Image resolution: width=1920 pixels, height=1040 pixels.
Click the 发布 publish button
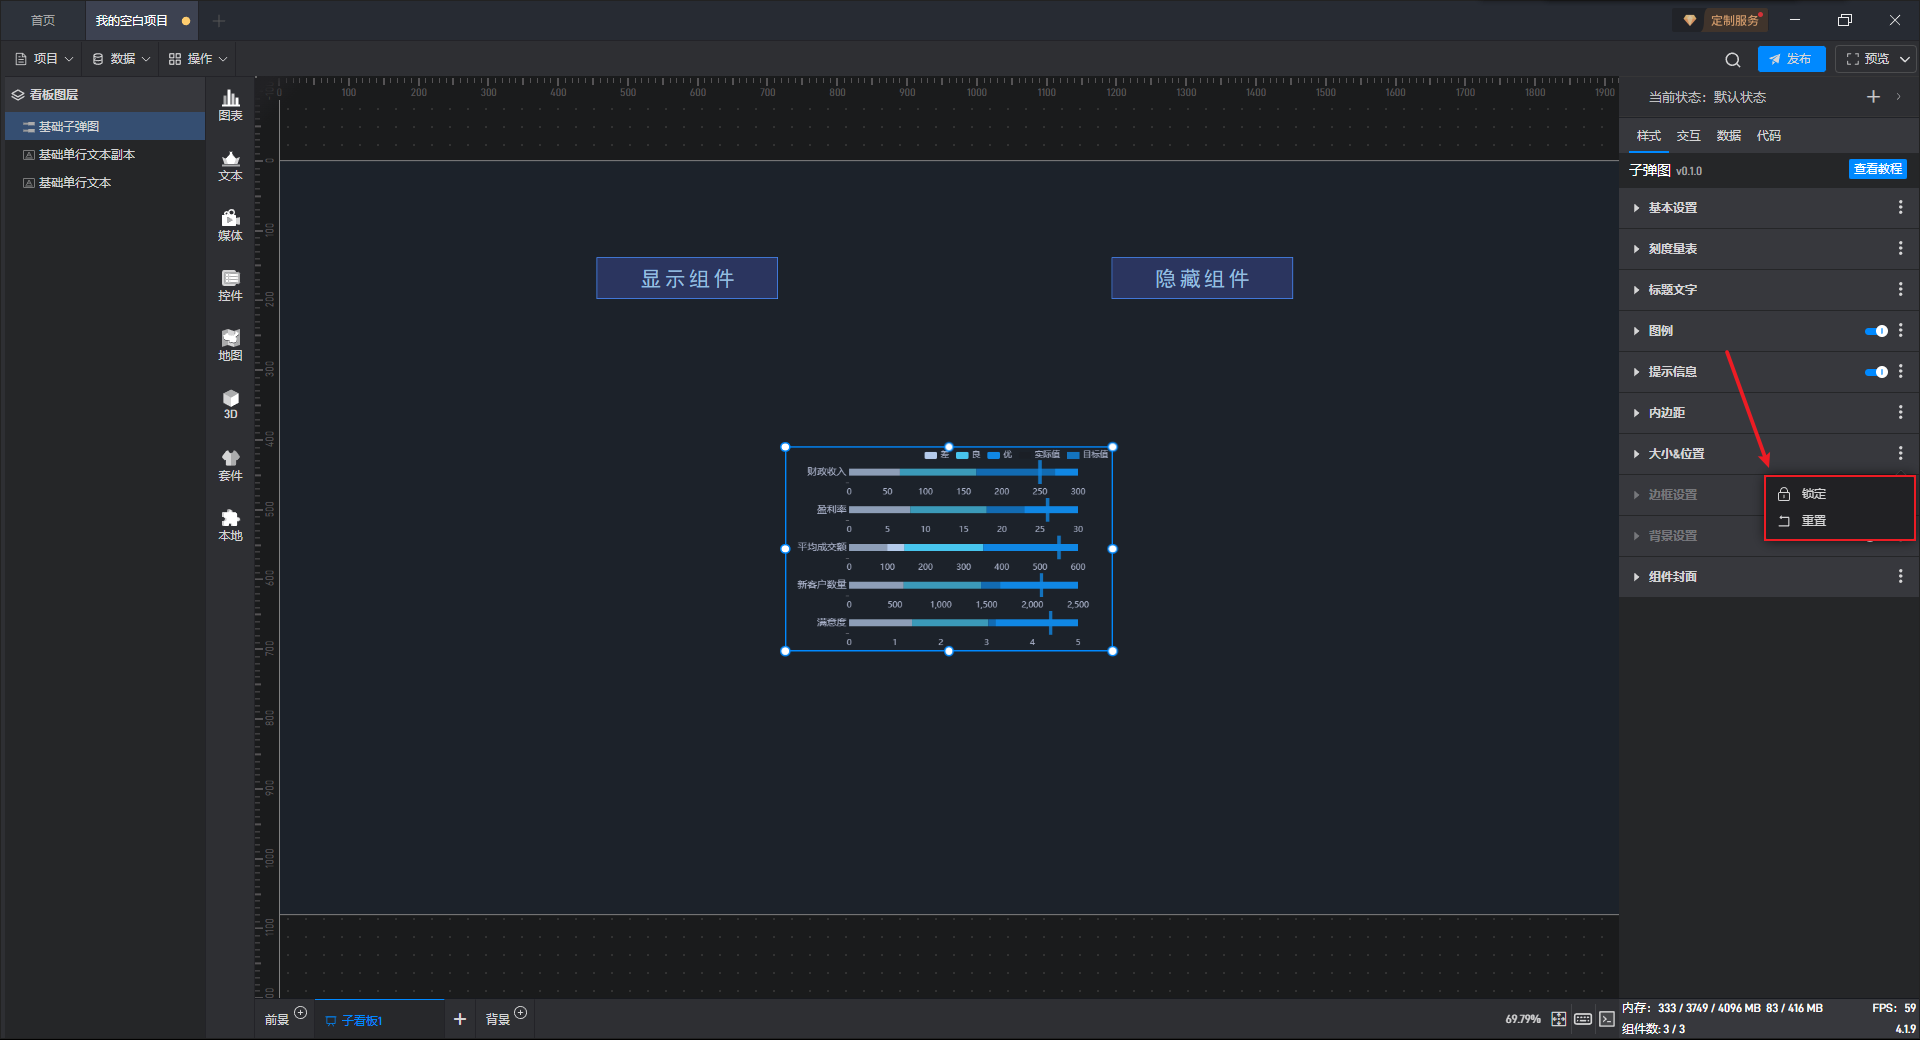[1791, 59]
